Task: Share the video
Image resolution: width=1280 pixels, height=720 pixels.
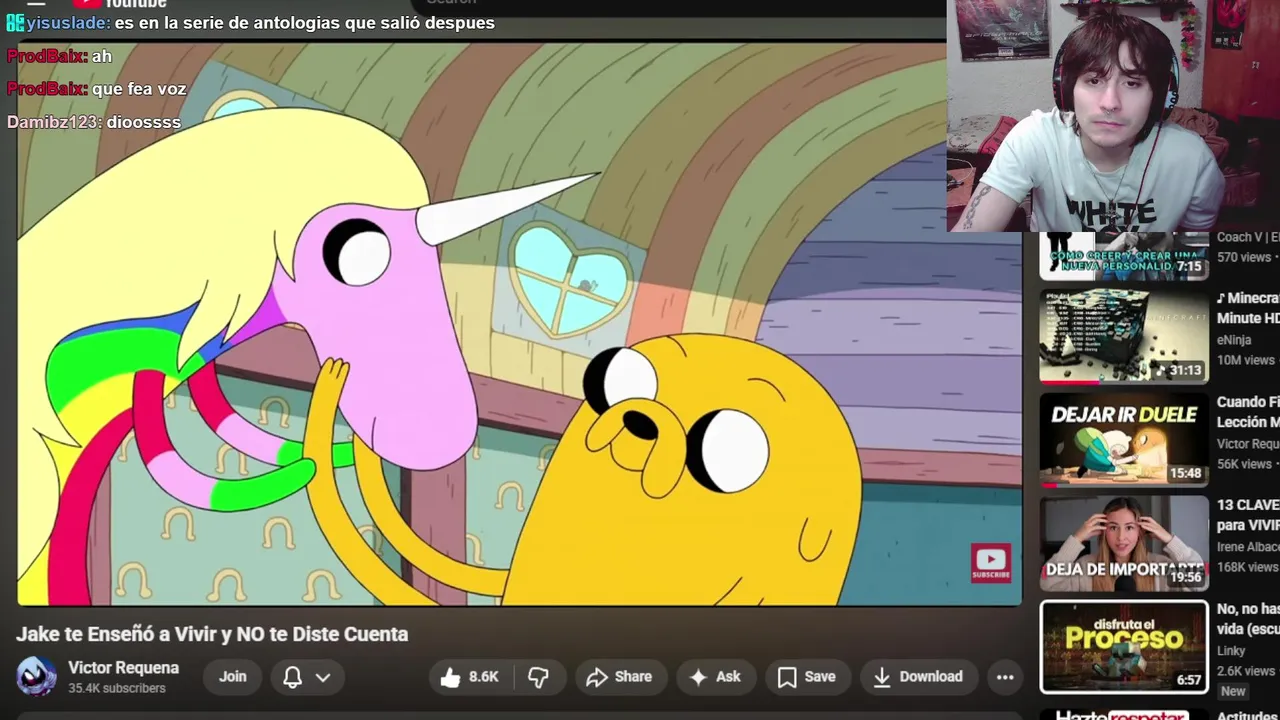Action: coord(619,677)
